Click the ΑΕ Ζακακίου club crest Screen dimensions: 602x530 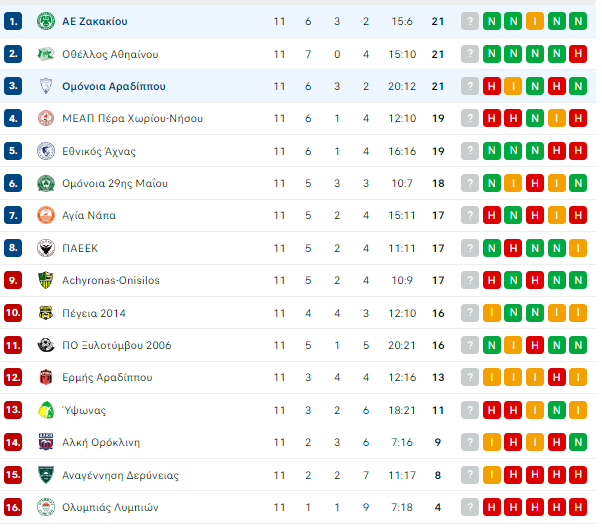(45, 21)
